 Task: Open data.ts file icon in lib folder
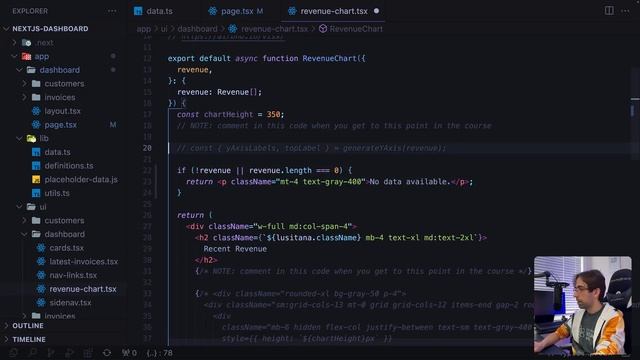click(x=36, y=152)
